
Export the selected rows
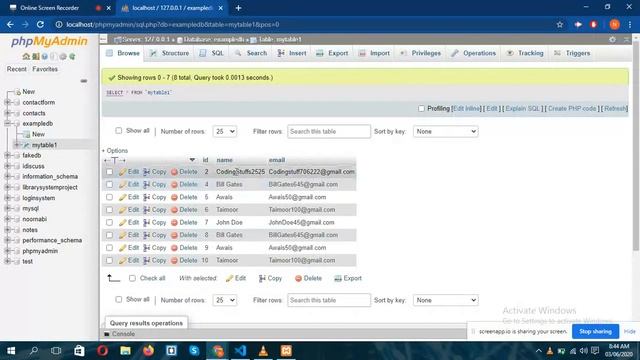point(348,278)
